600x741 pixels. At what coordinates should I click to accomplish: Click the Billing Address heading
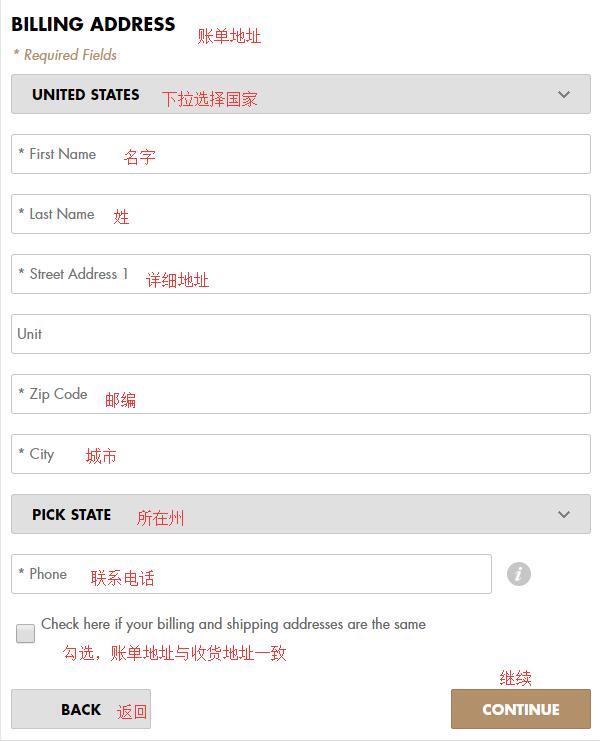(x=93, y=24)
